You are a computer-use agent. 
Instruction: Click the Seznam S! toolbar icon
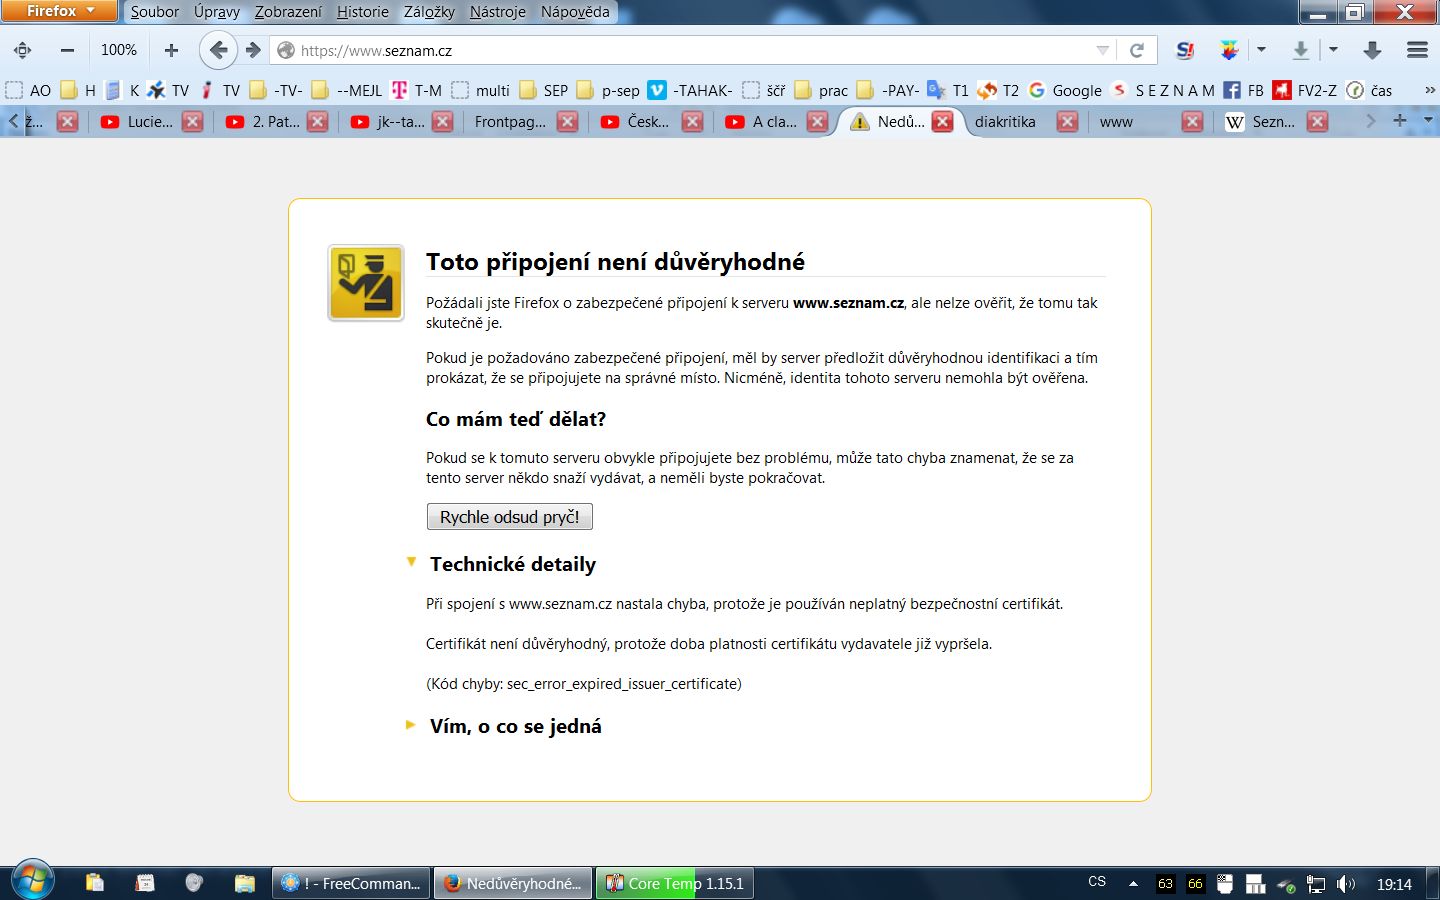click(x=1185, y=50)
